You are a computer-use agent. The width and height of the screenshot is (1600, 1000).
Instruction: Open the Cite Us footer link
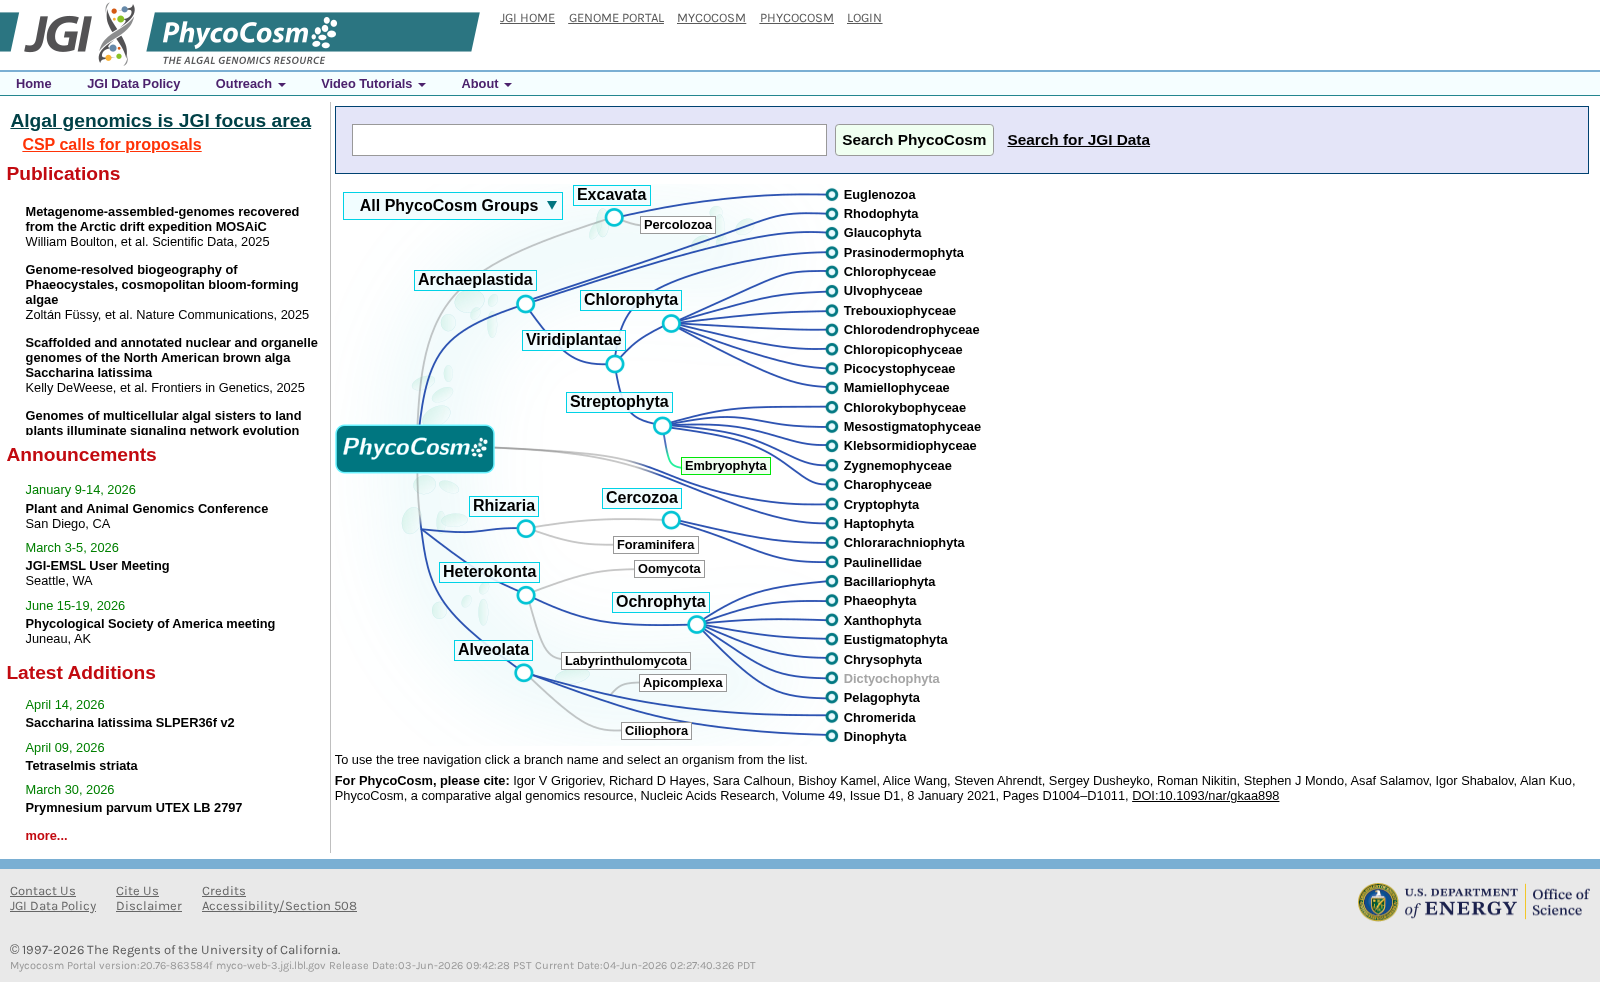pos(137,891)
